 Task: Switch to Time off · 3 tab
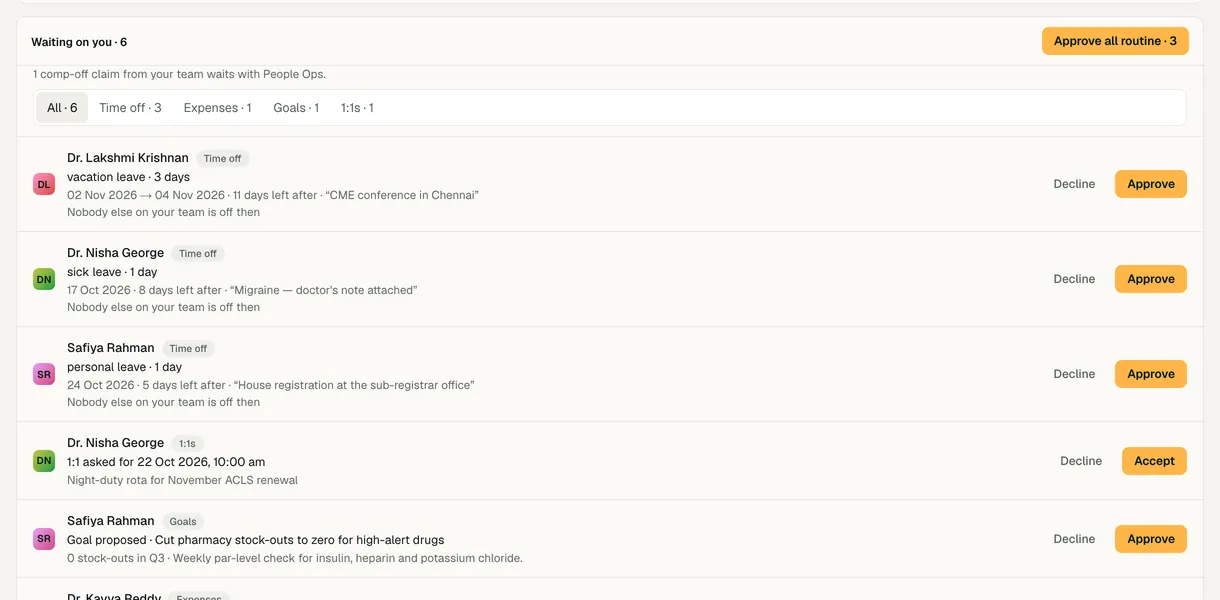pos(130,108)
